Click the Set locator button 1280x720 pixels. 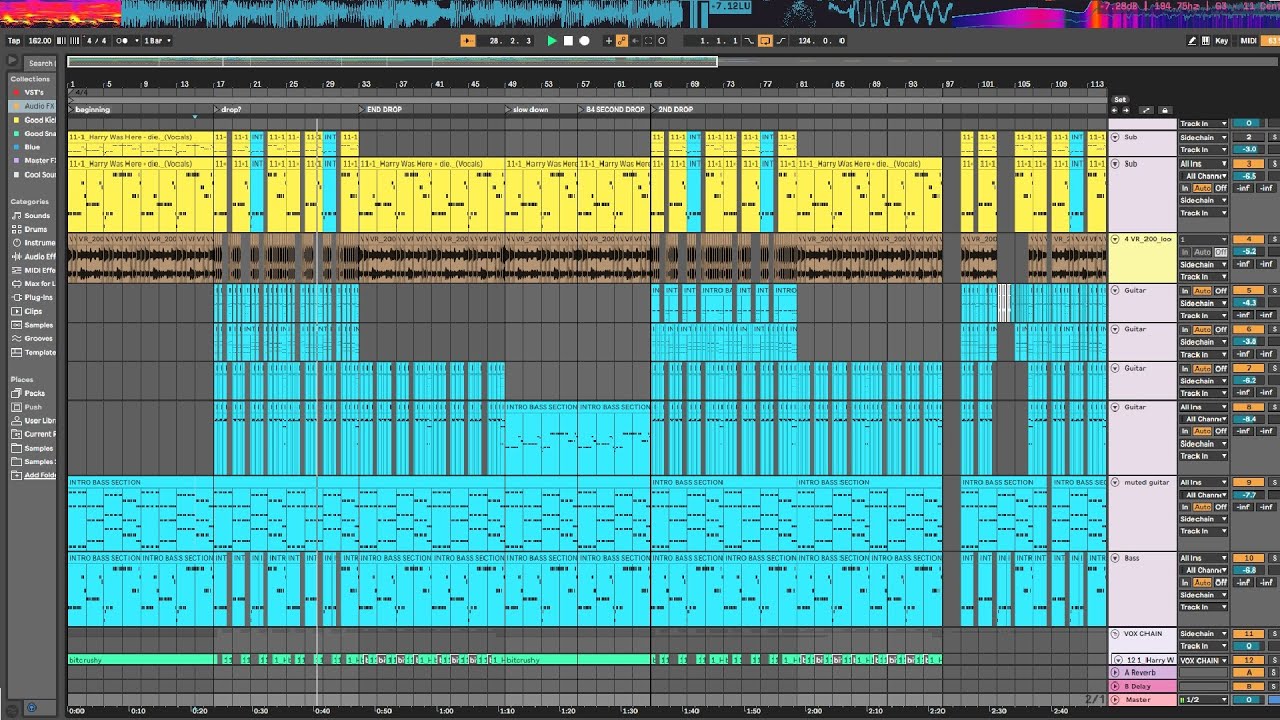[x=1120, y=99]
